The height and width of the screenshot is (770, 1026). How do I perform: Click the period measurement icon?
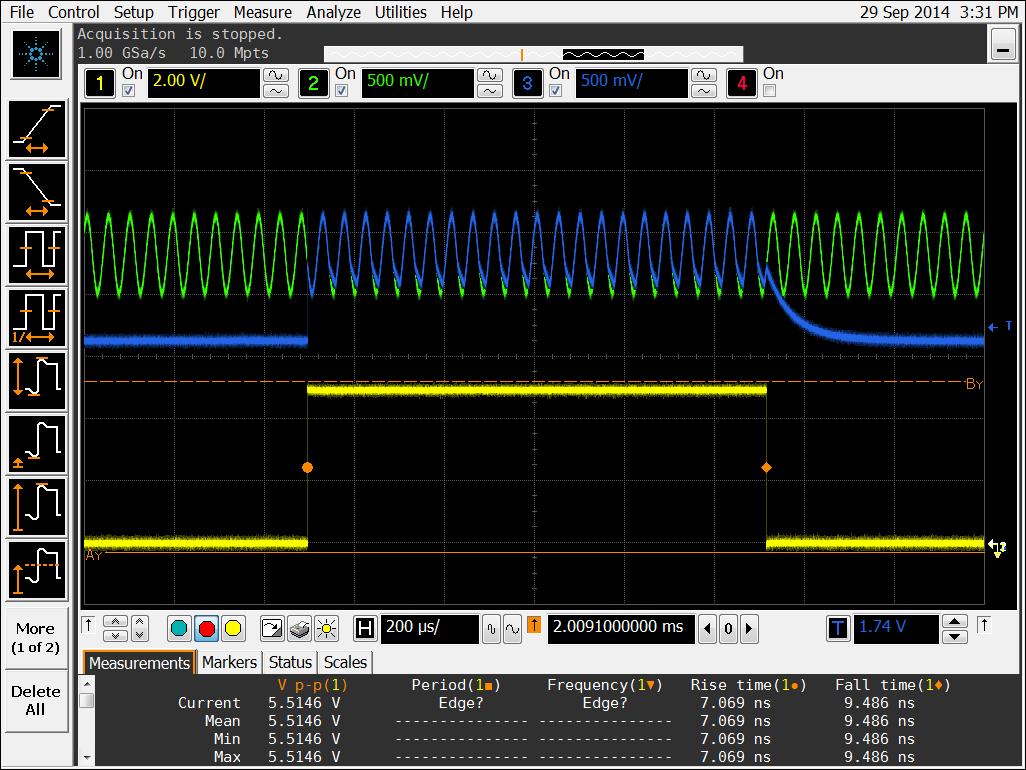37,254
